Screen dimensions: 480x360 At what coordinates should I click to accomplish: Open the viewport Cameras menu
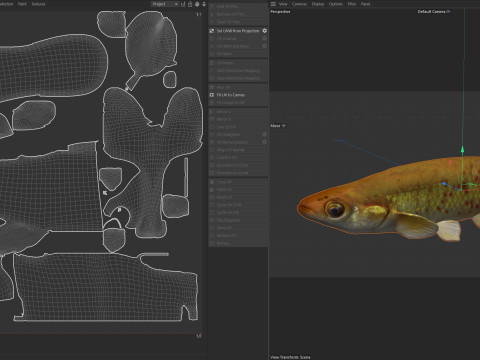click(x=299, y=4)
